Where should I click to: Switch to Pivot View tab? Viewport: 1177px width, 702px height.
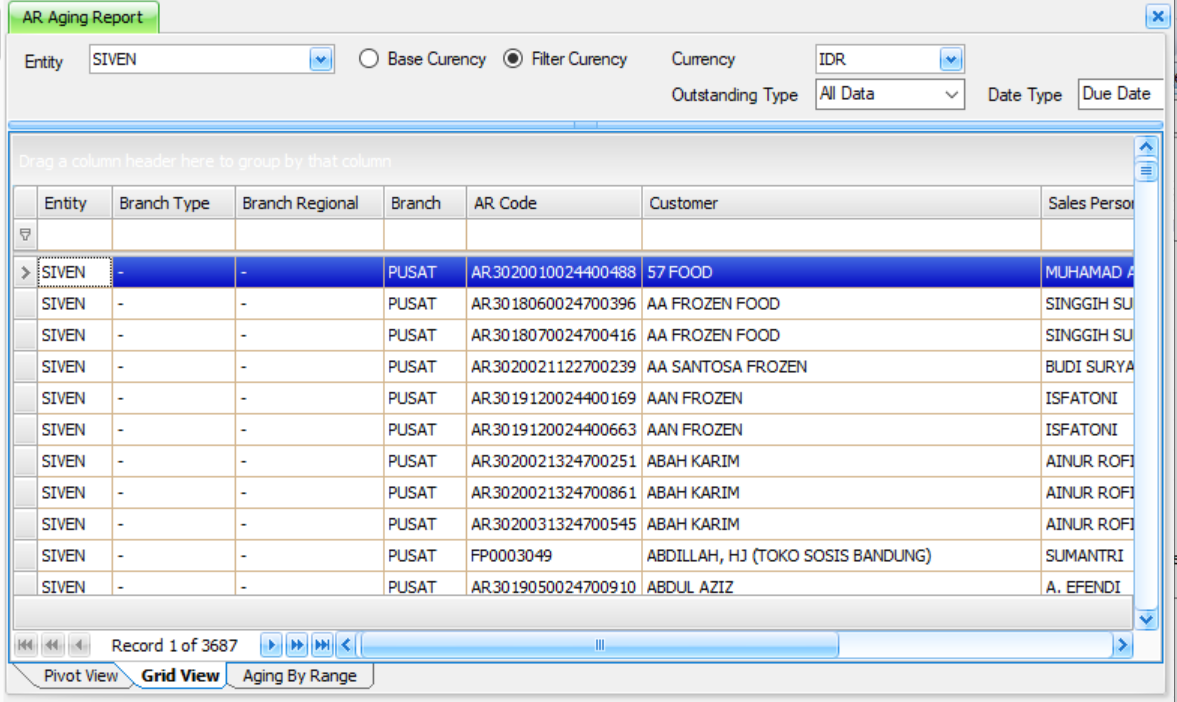(x=80, y=676)
